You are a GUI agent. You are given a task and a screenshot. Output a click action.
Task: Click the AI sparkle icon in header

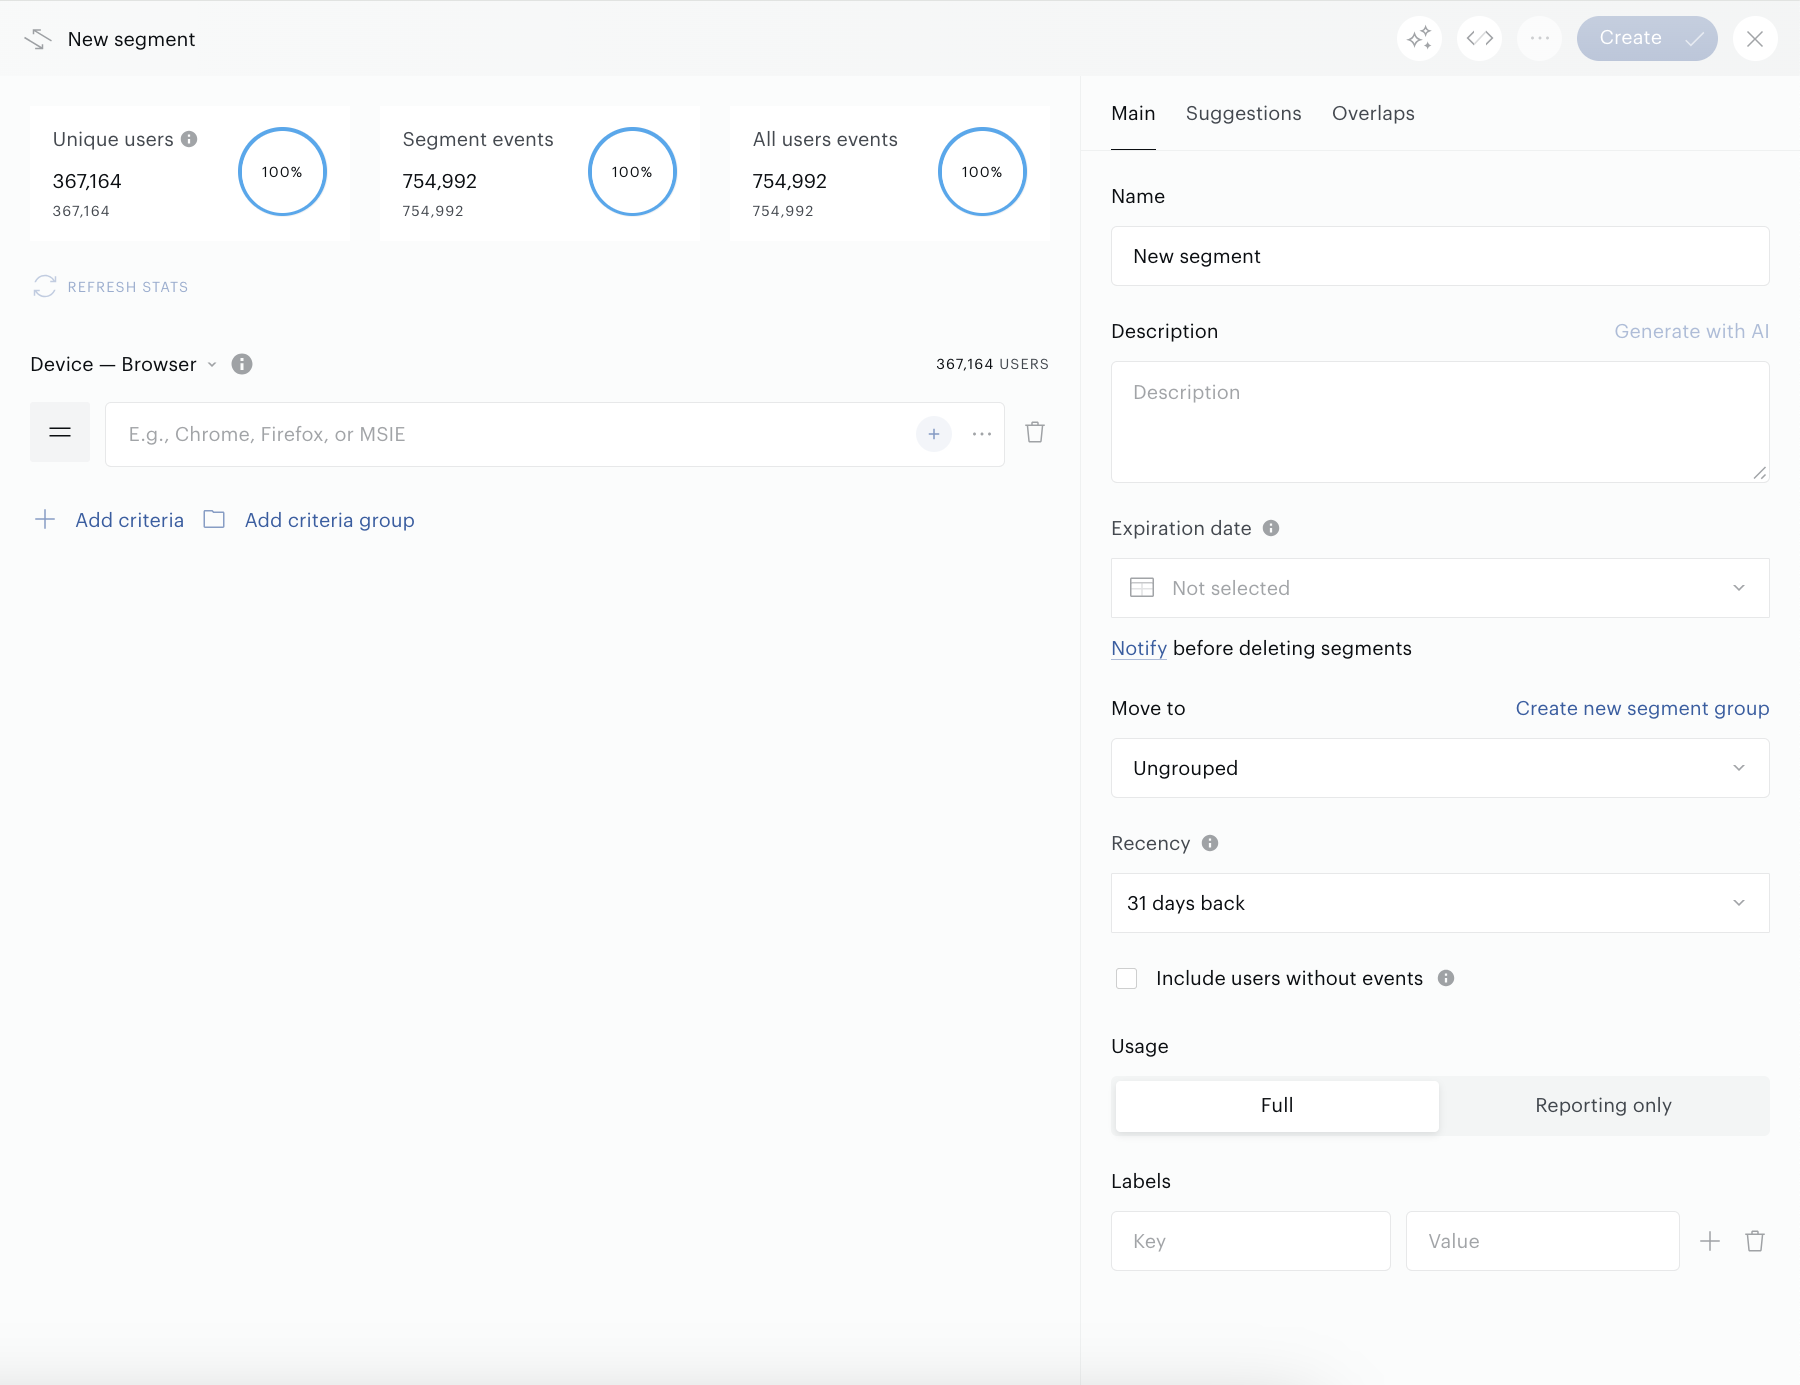pyautogui.click(x=1419, y=38)
